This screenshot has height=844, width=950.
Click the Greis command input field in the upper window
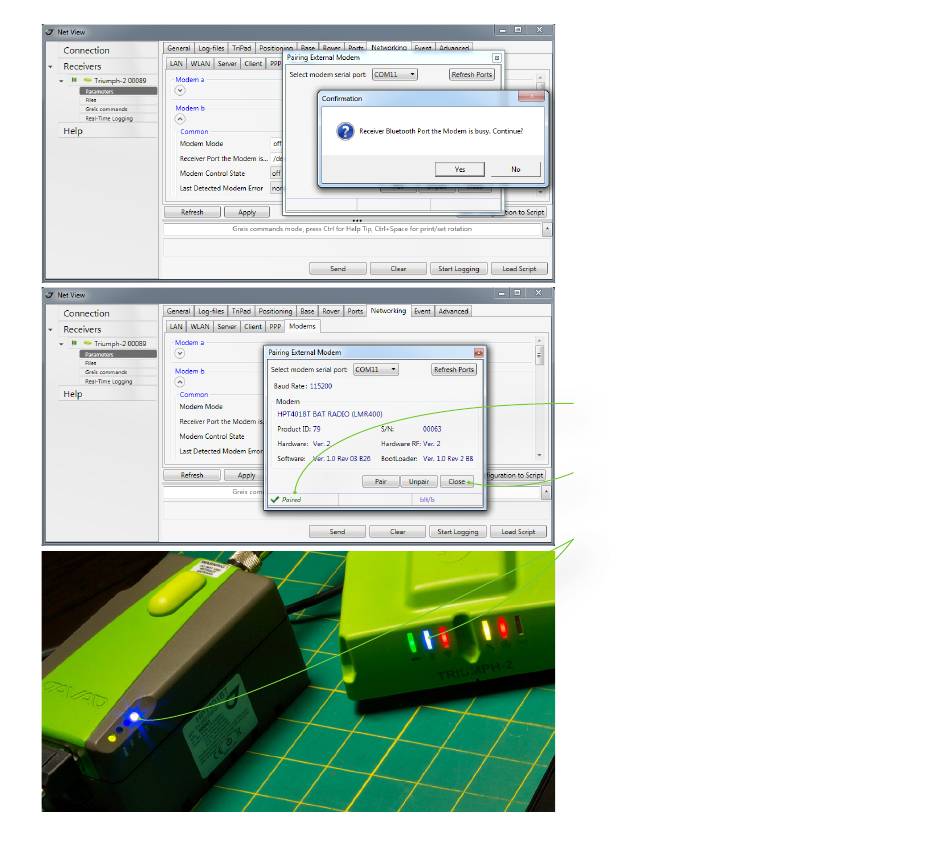352,229
